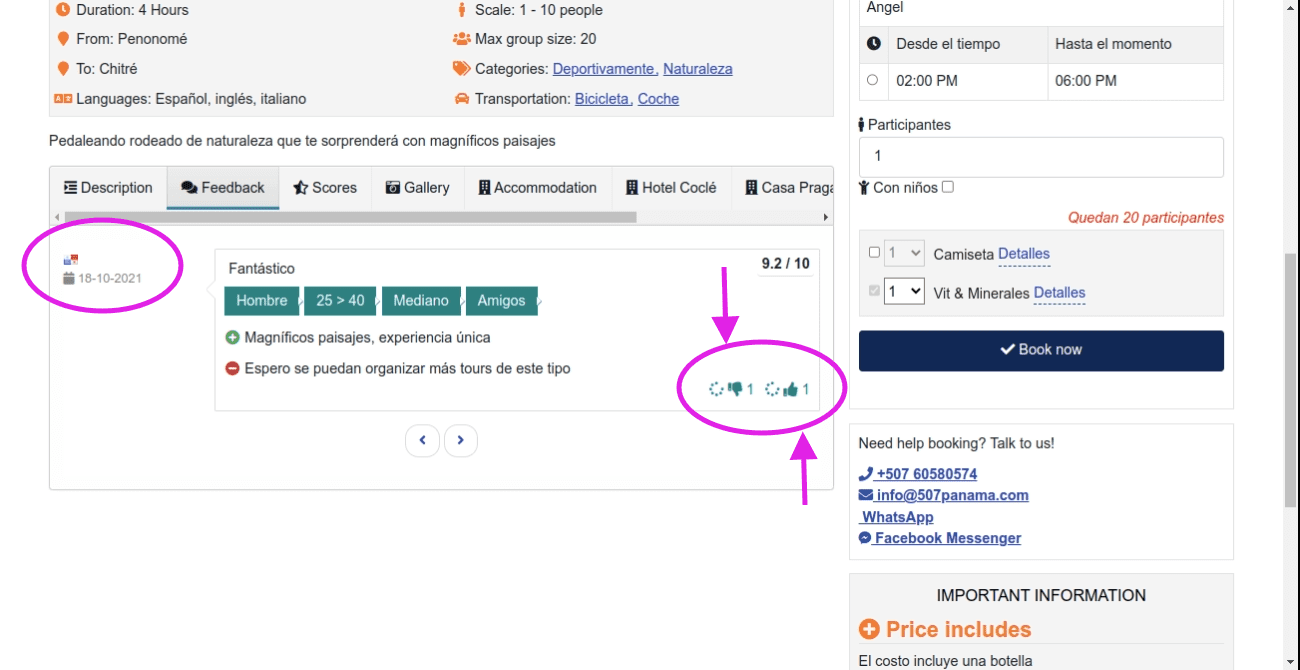Image resolution: width=1300 pixels, height=670 pixels.
Task: Open the Gallery tab
Action: tap(418, 188)
